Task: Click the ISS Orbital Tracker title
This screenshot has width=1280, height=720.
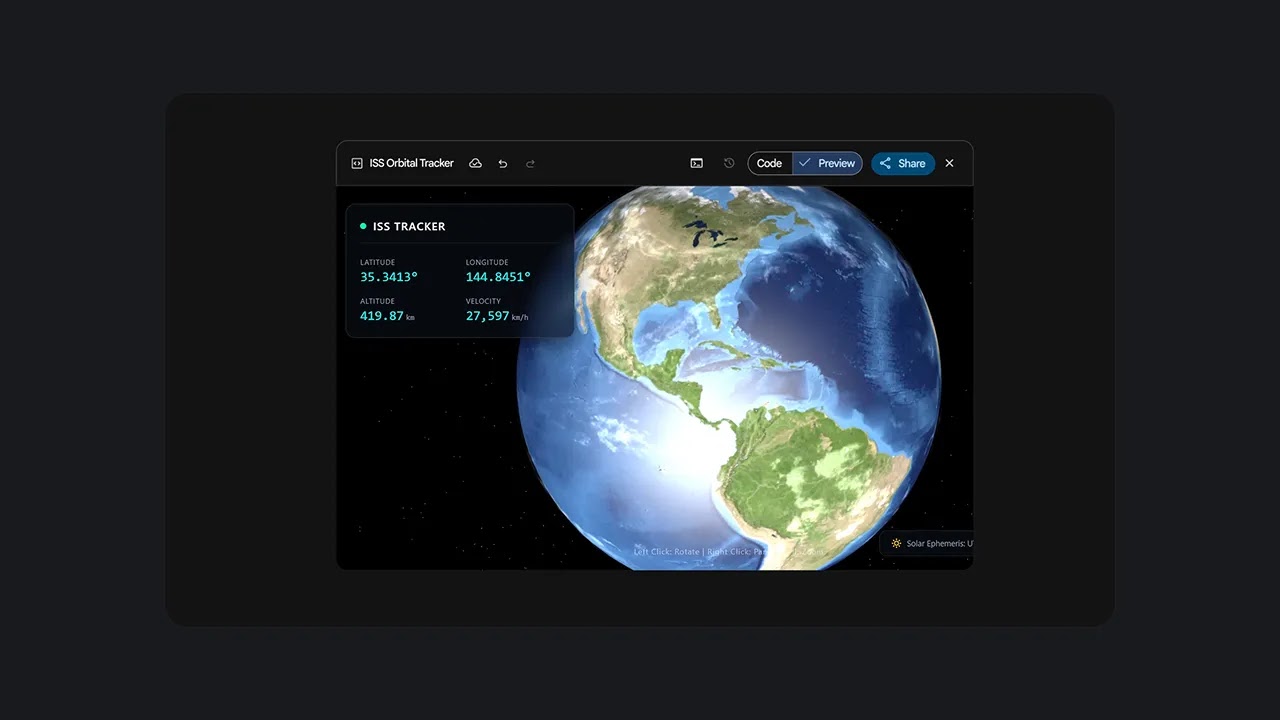Action: click(x=411, y=163)
